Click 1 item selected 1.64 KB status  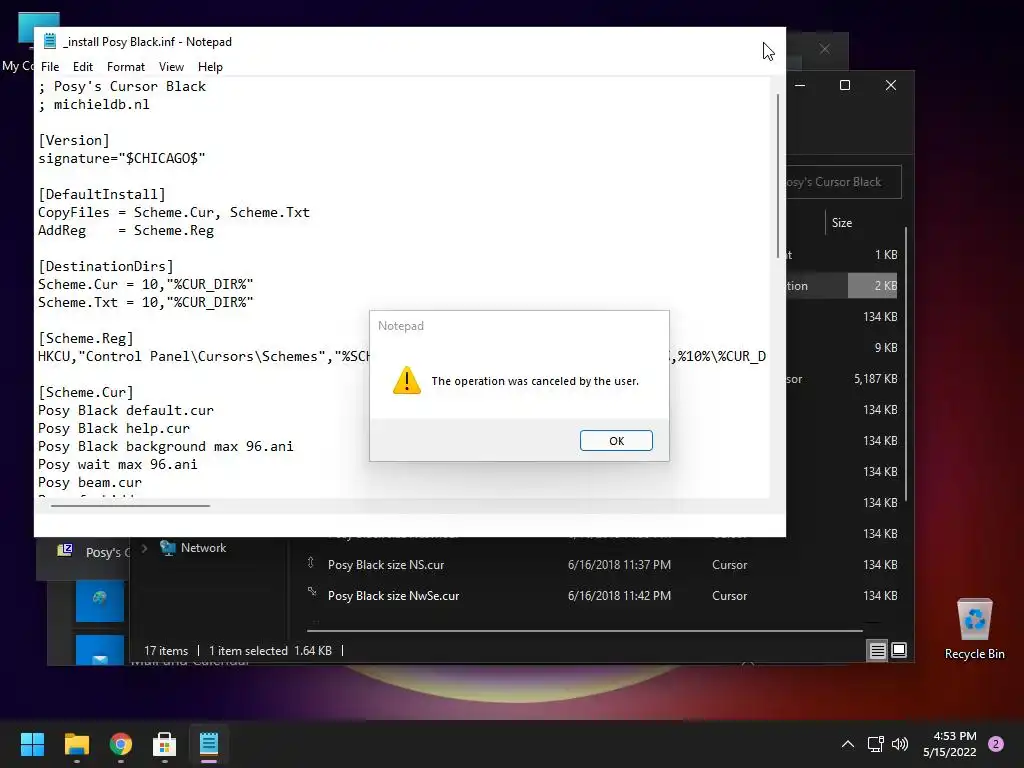(x=270, y=651)
